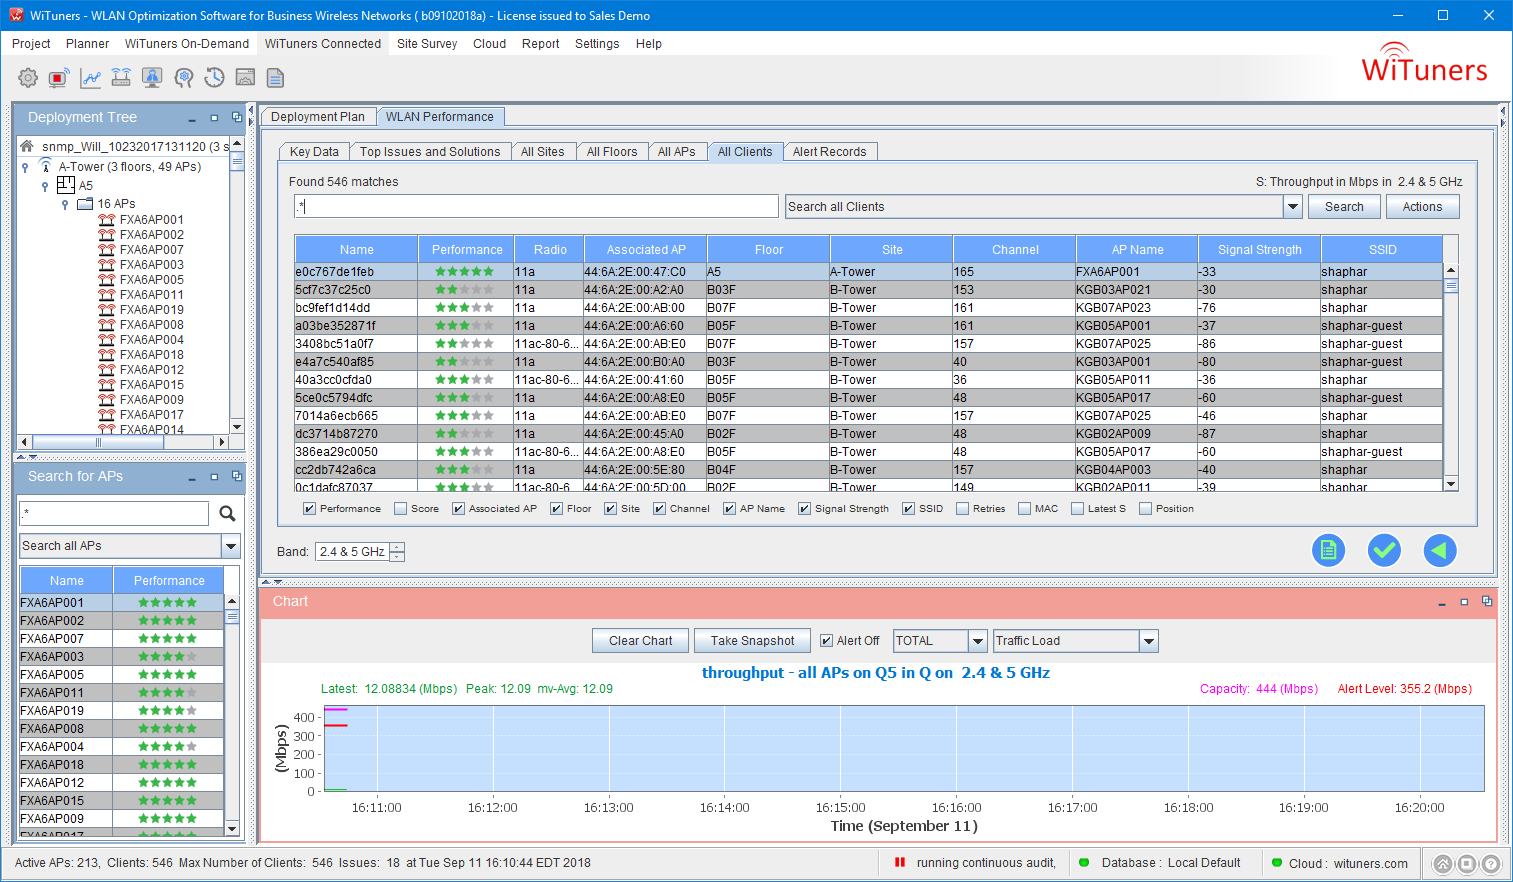Open the line chart toolbar icon

(x=90, y=78)
